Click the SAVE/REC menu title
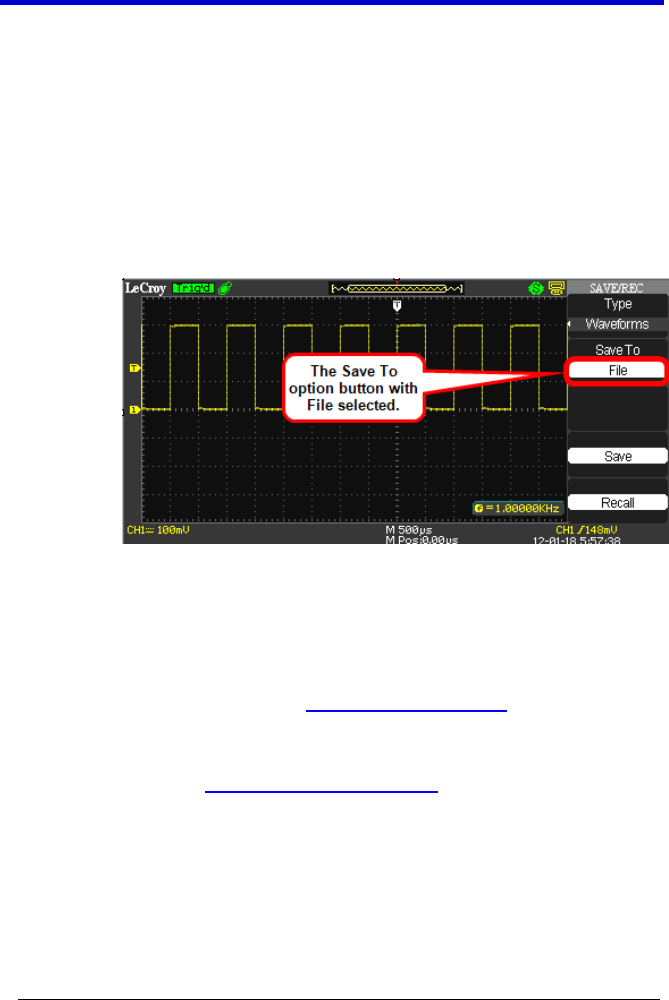Viewport: 669px width, 1000px height. (617, 288)
